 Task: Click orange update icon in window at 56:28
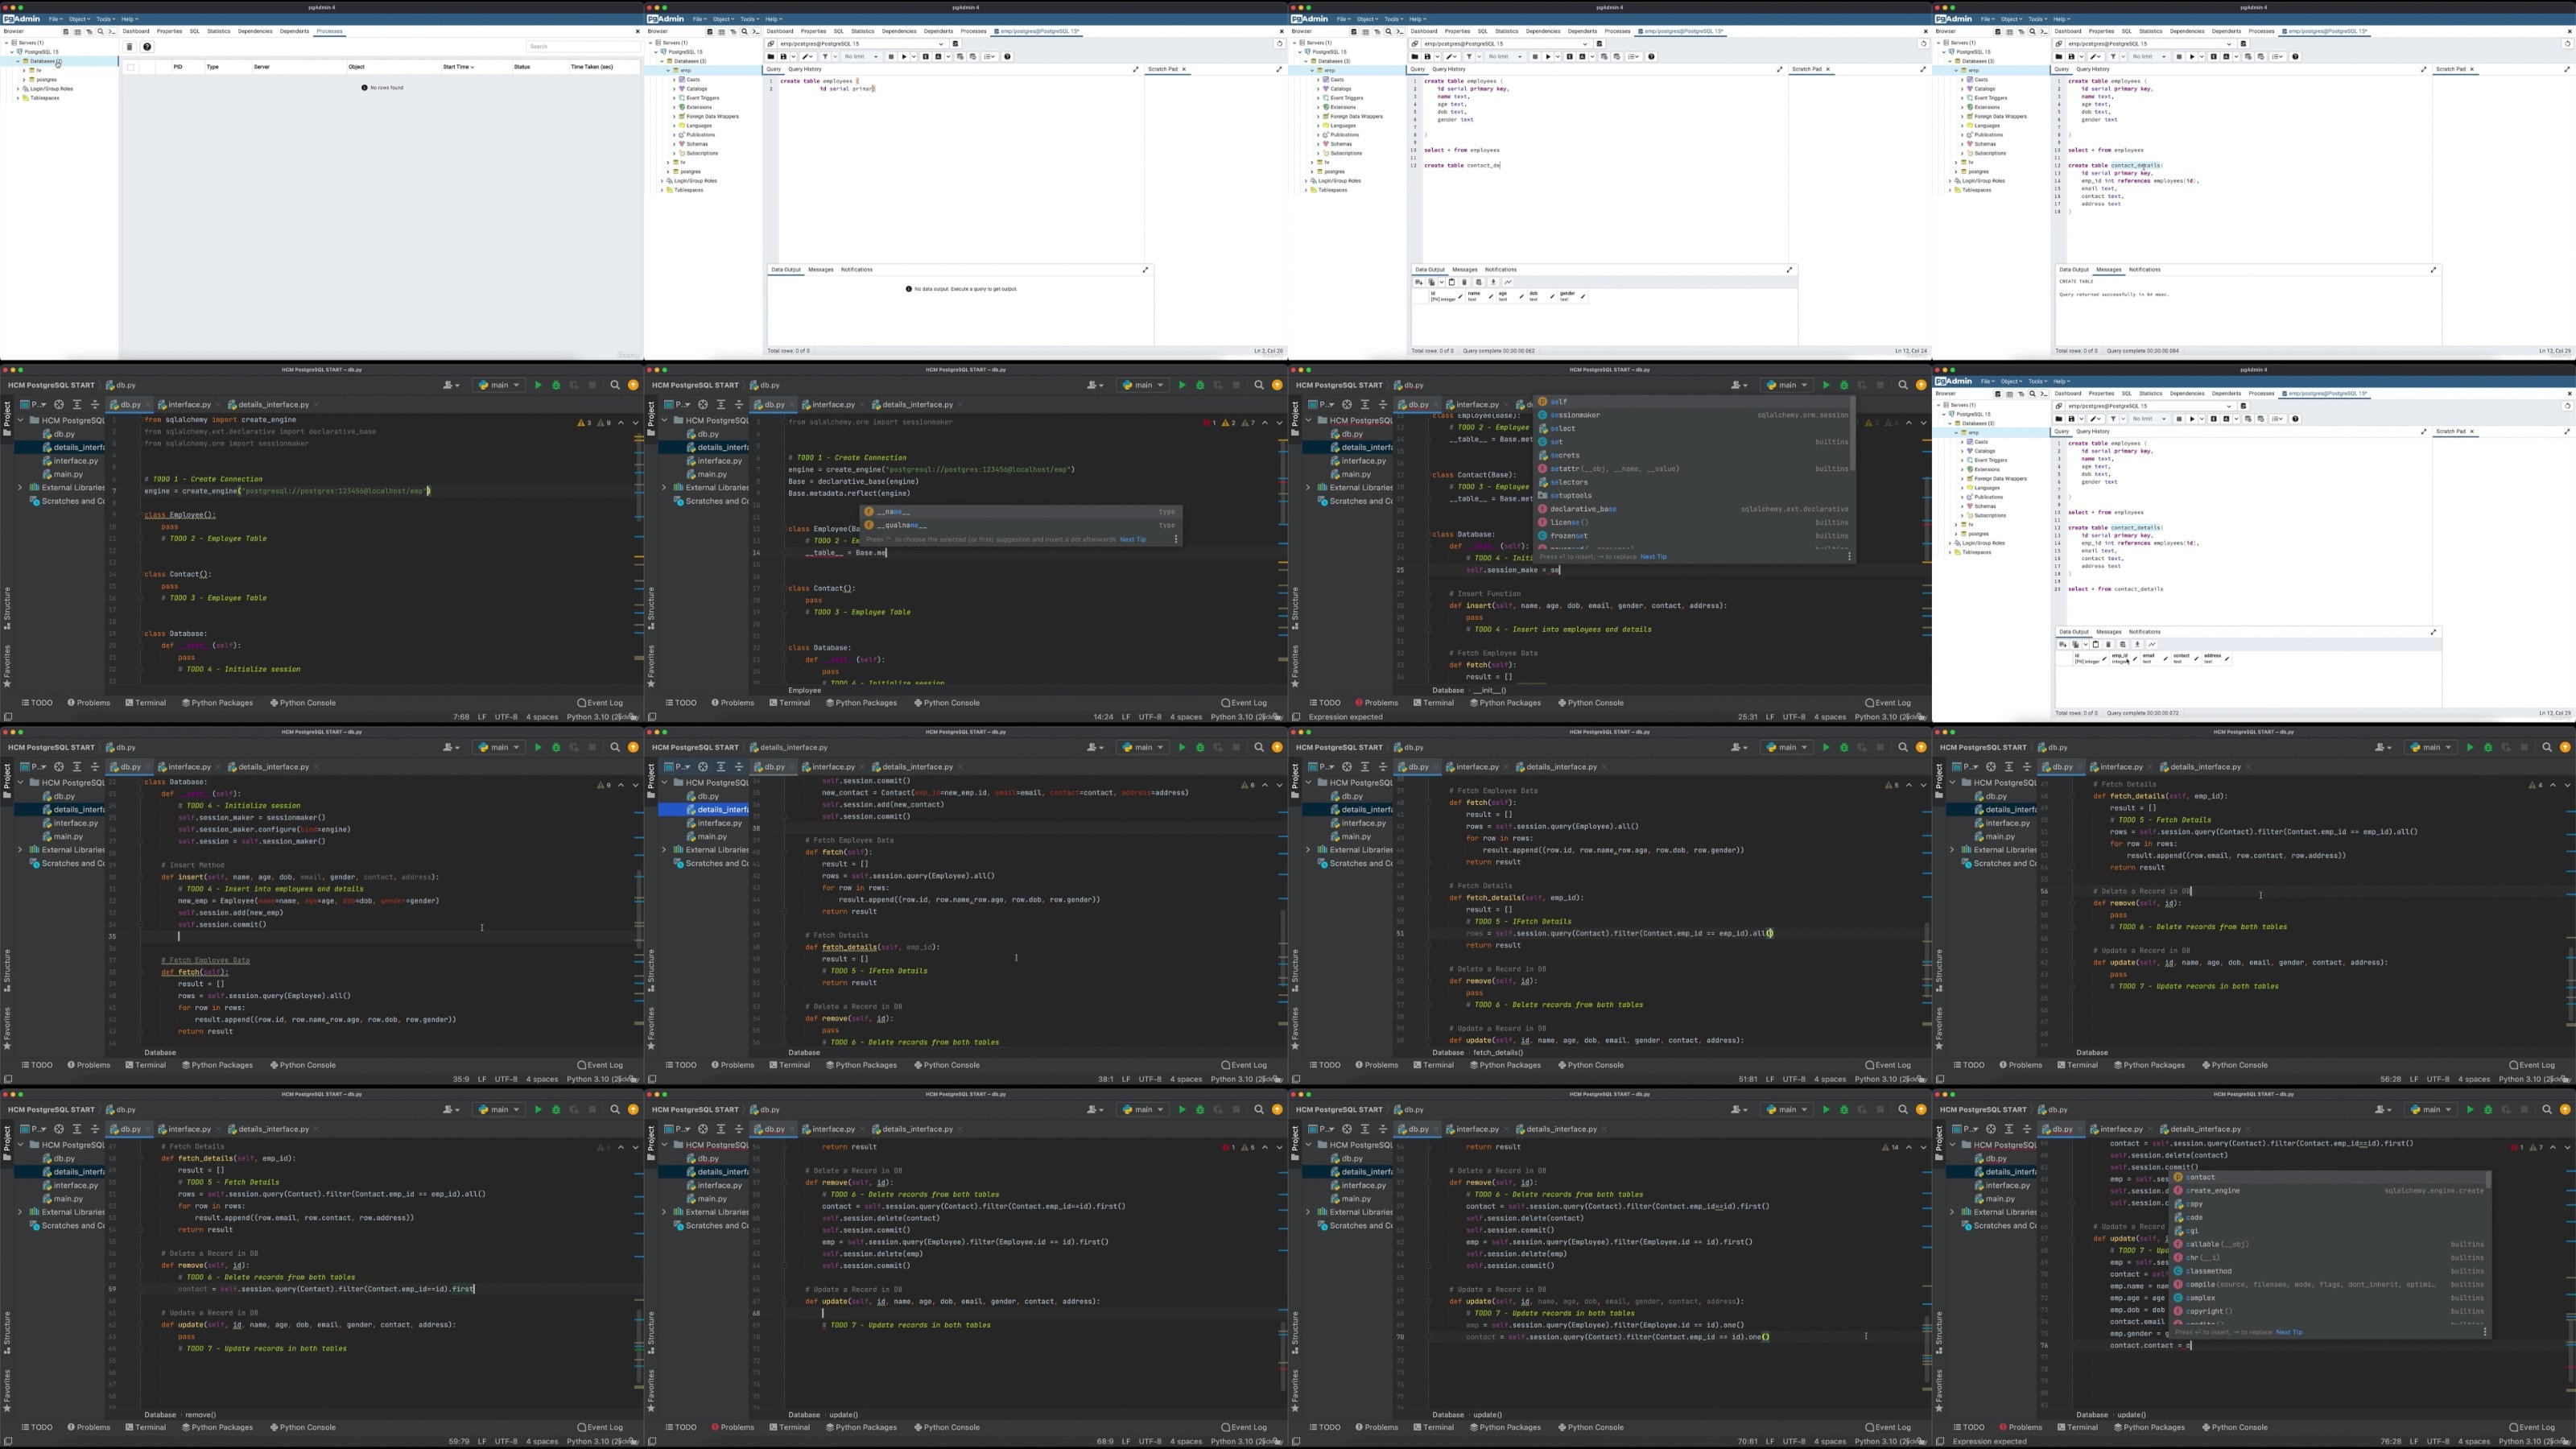click(x=2565, y=747)
